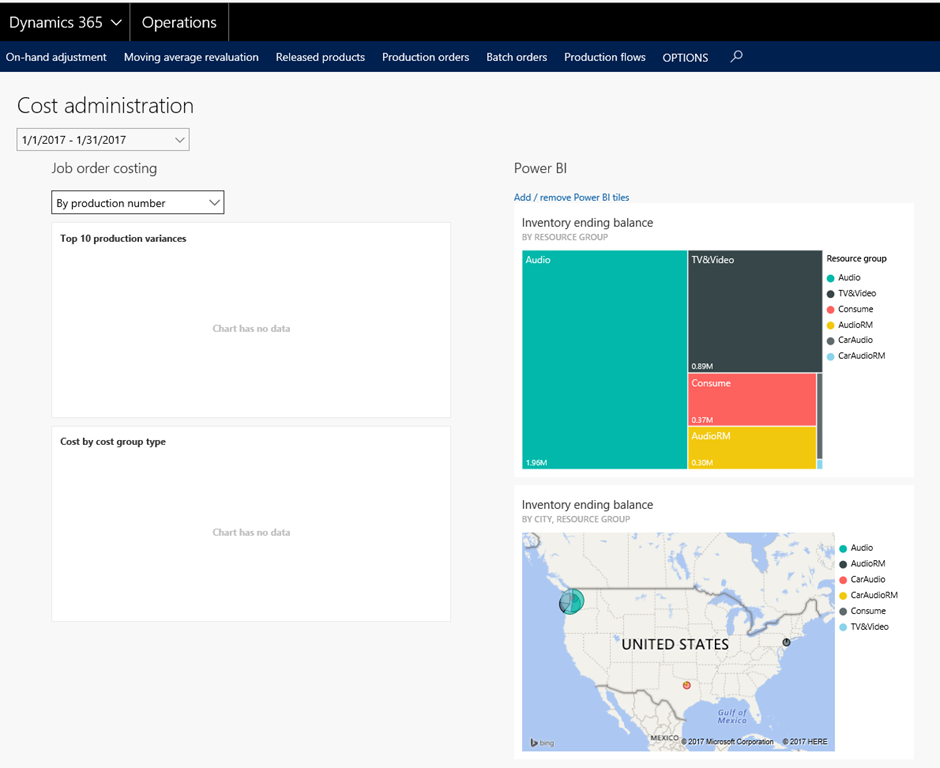This screenshot has height=768, width=940.
Task: Open the OPTIONS tab
Action: 685,58
